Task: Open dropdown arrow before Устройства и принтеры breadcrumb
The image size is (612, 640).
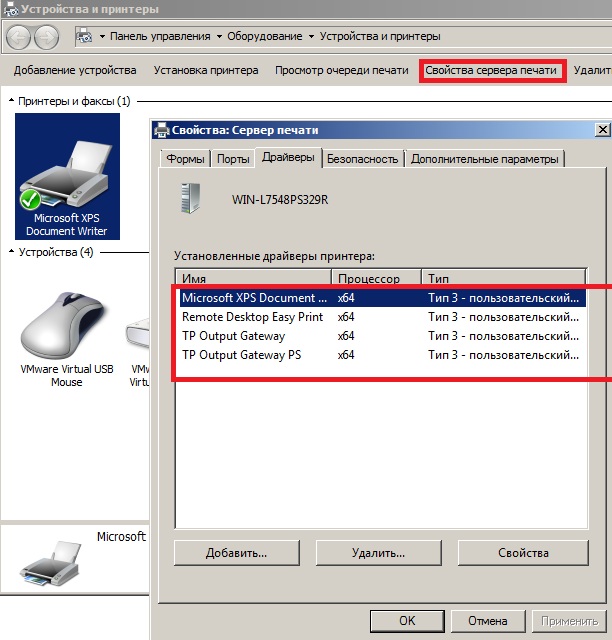Action: pyautogui.click(x=311, y=36)
